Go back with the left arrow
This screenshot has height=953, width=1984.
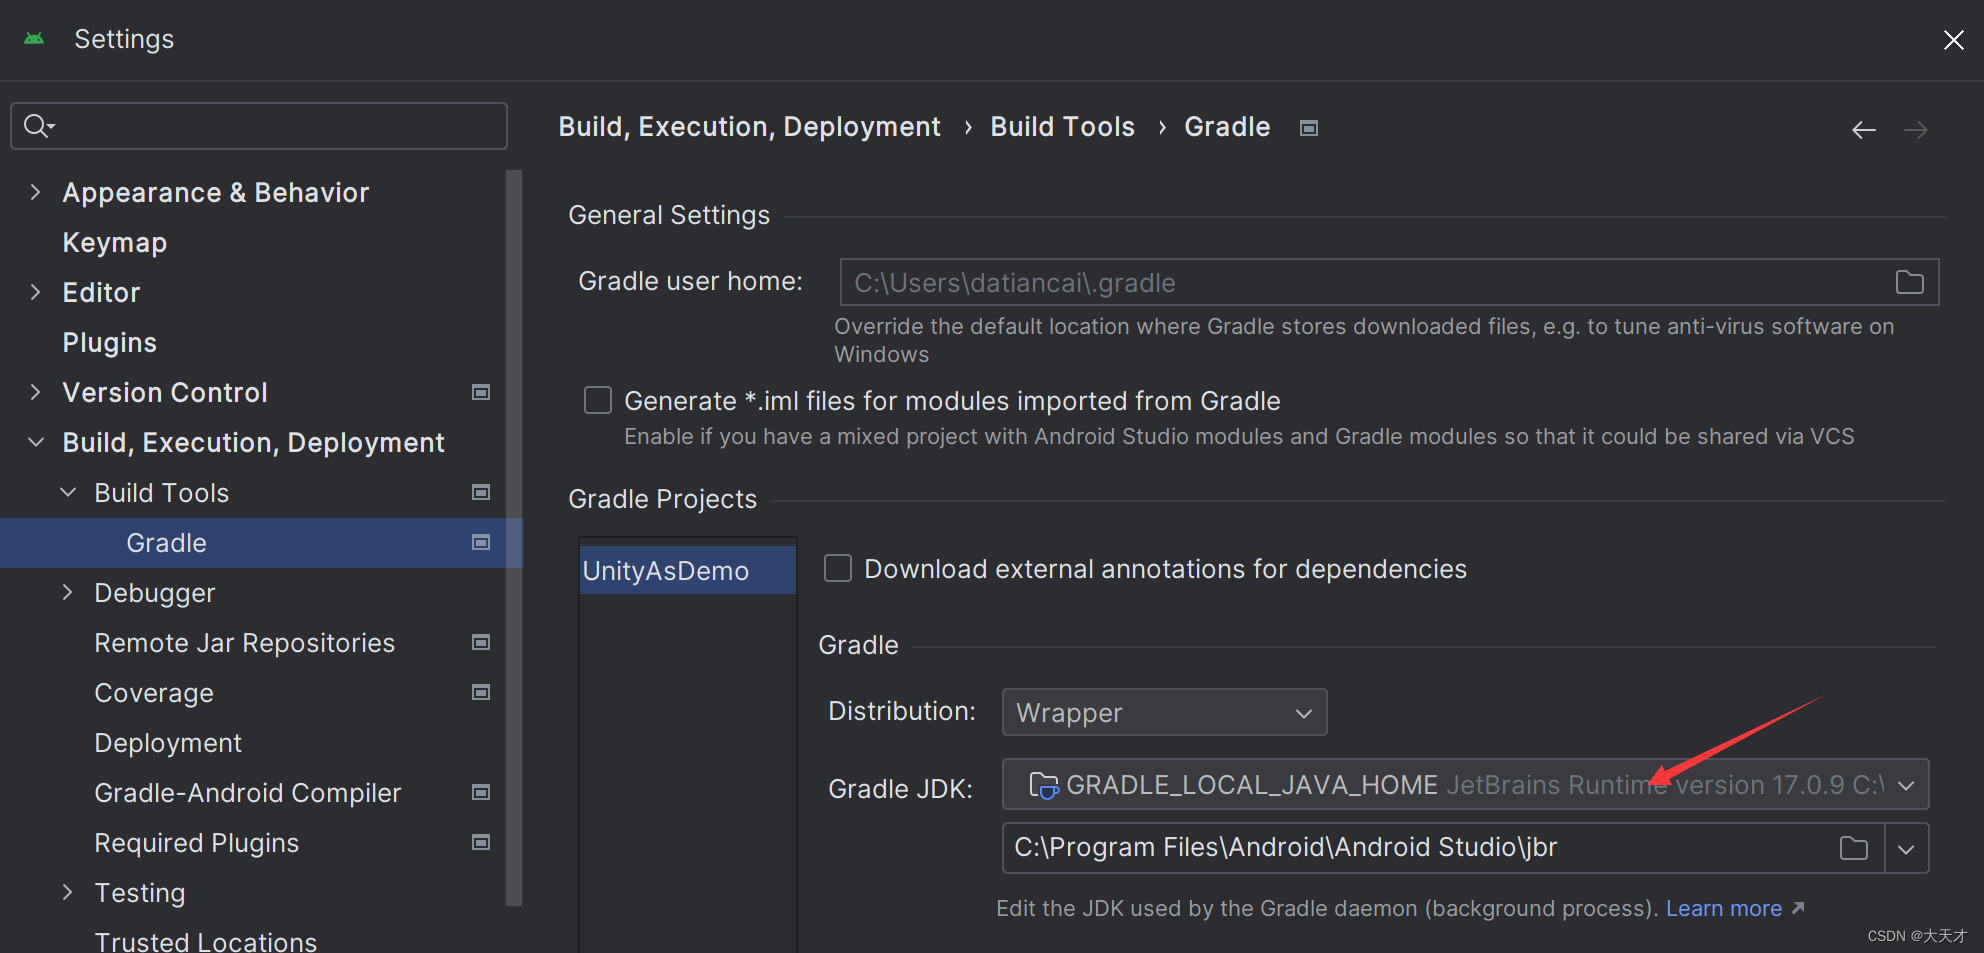coord(1863,130)
